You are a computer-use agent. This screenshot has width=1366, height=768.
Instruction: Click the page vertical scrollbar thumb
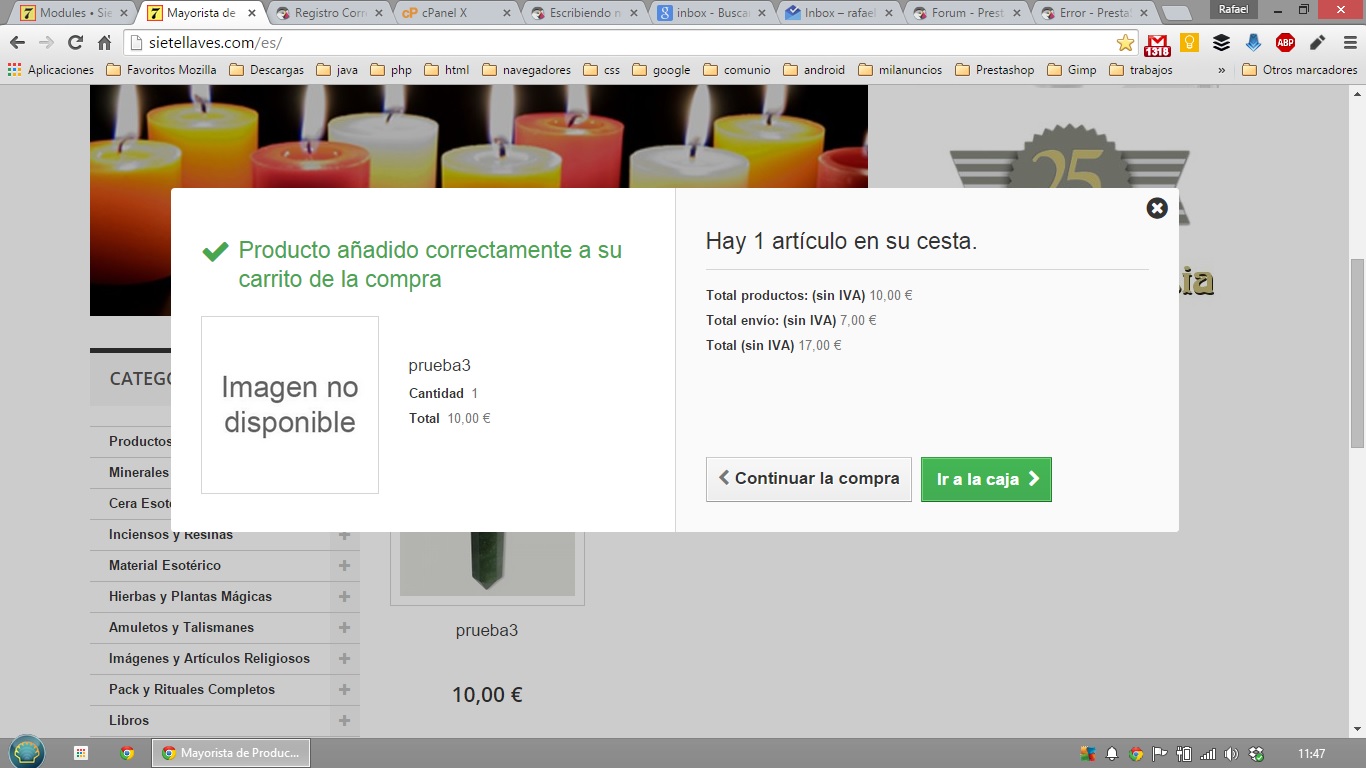1357,352
